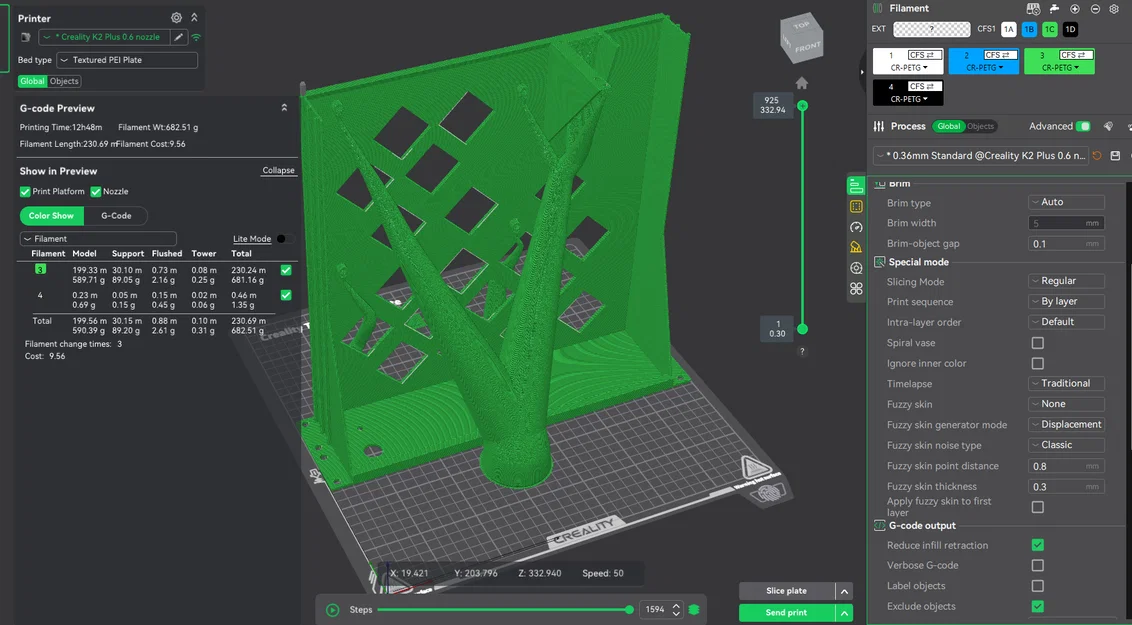Edit the Creality K2 Plus printer preset
The width and height of the screenshot is (1132, 625).
tap(179, 37)
